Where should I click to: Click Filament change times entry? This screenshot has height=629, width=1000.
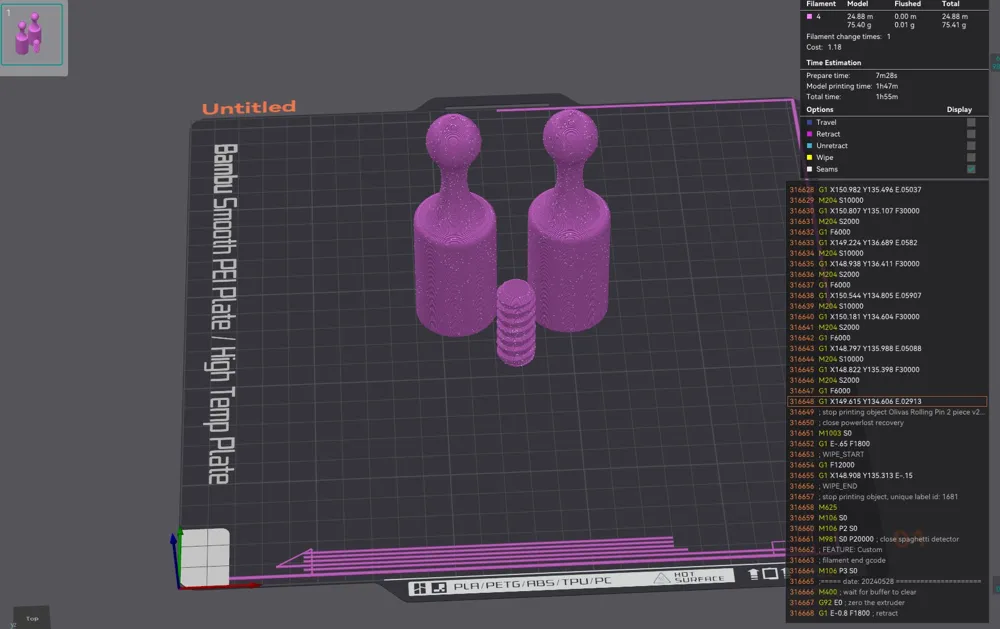848,36
